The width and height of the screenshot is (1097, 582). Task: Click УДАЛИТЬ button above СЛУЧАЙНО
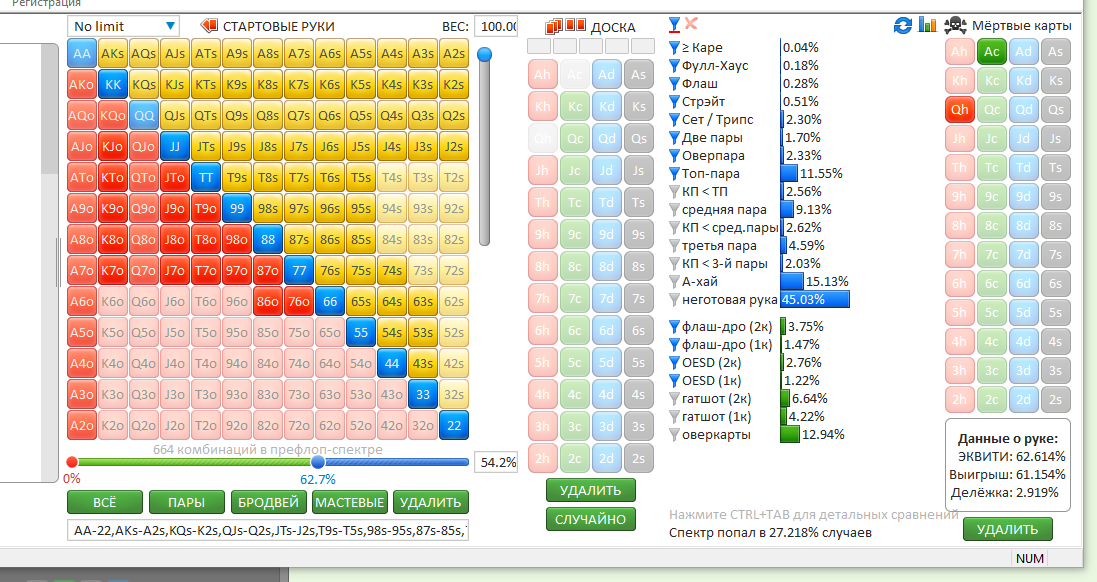click(x=590, y=490)
